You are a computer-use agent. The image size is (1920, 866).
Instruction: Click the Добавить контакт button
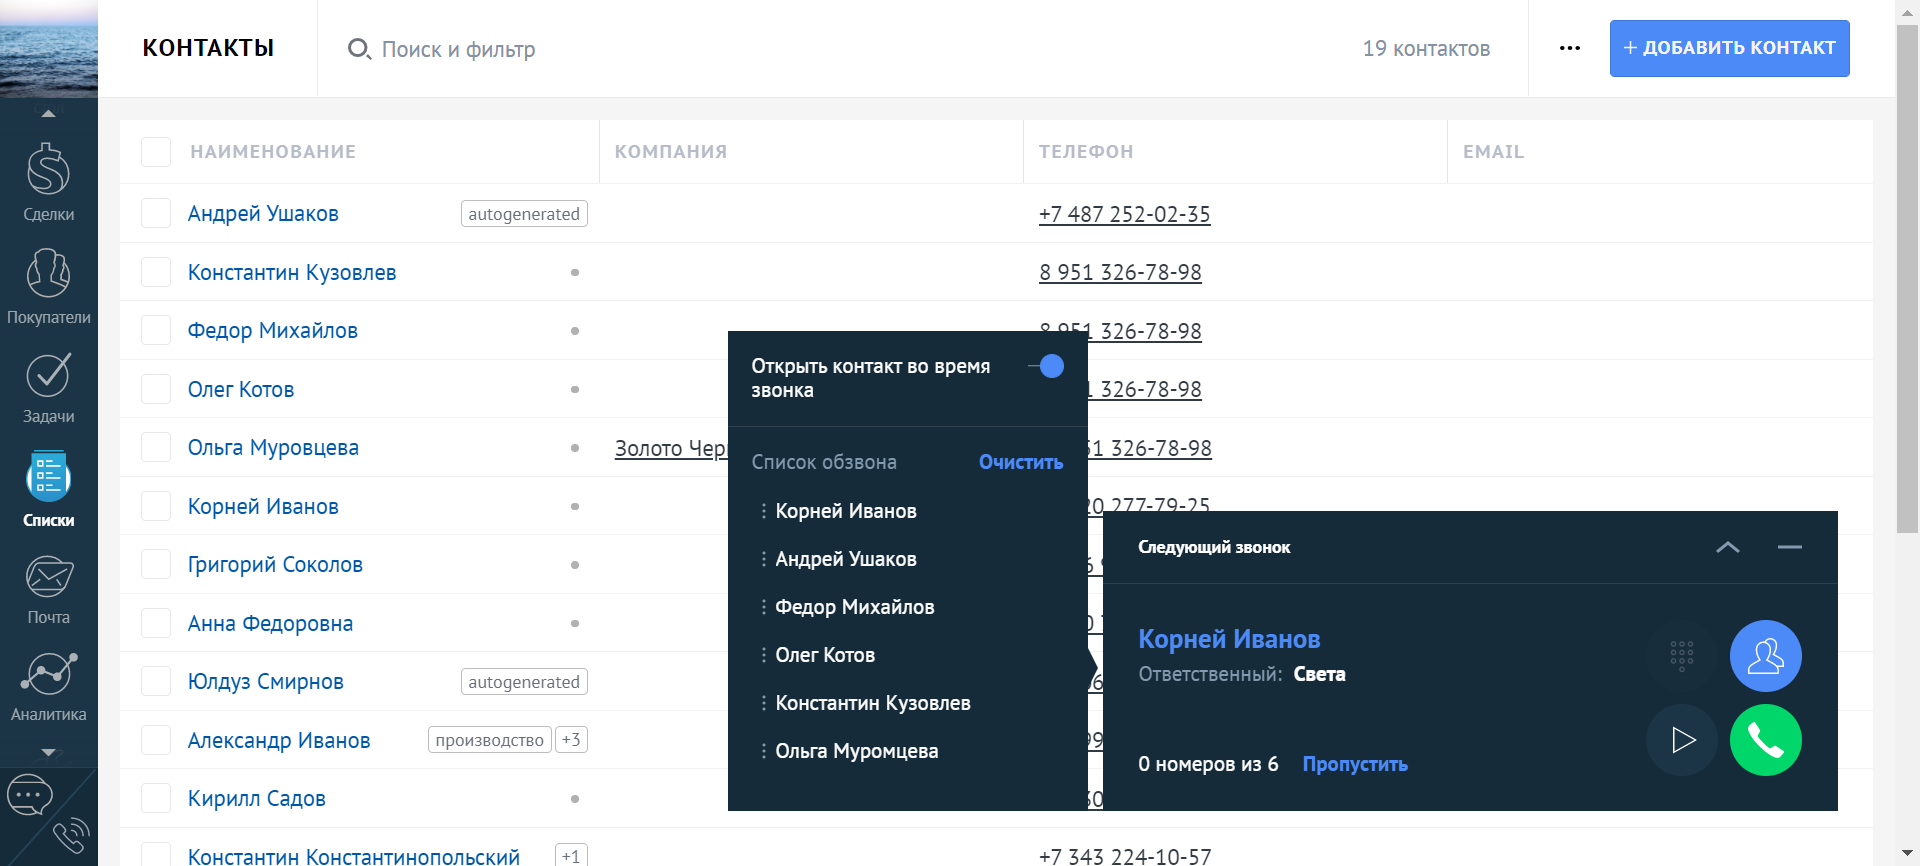point(1729,48)
